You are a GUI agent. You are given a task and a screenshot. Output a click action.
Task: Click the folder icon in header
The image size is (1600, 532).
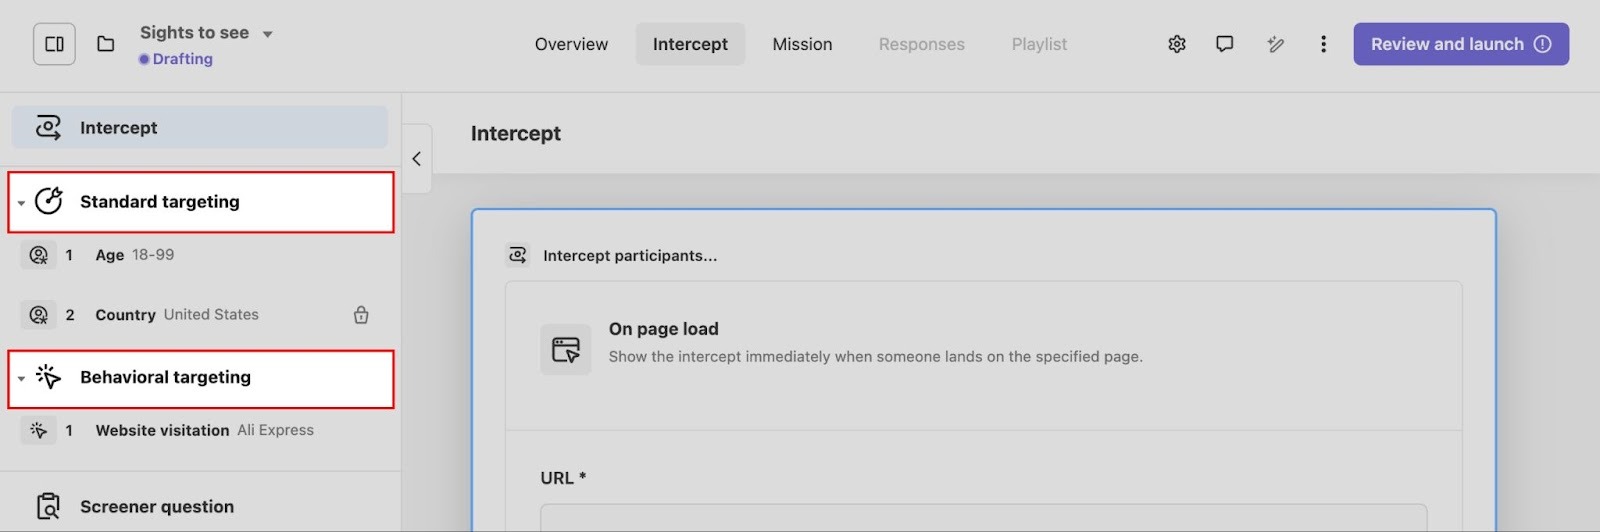[x=105, y=44]
